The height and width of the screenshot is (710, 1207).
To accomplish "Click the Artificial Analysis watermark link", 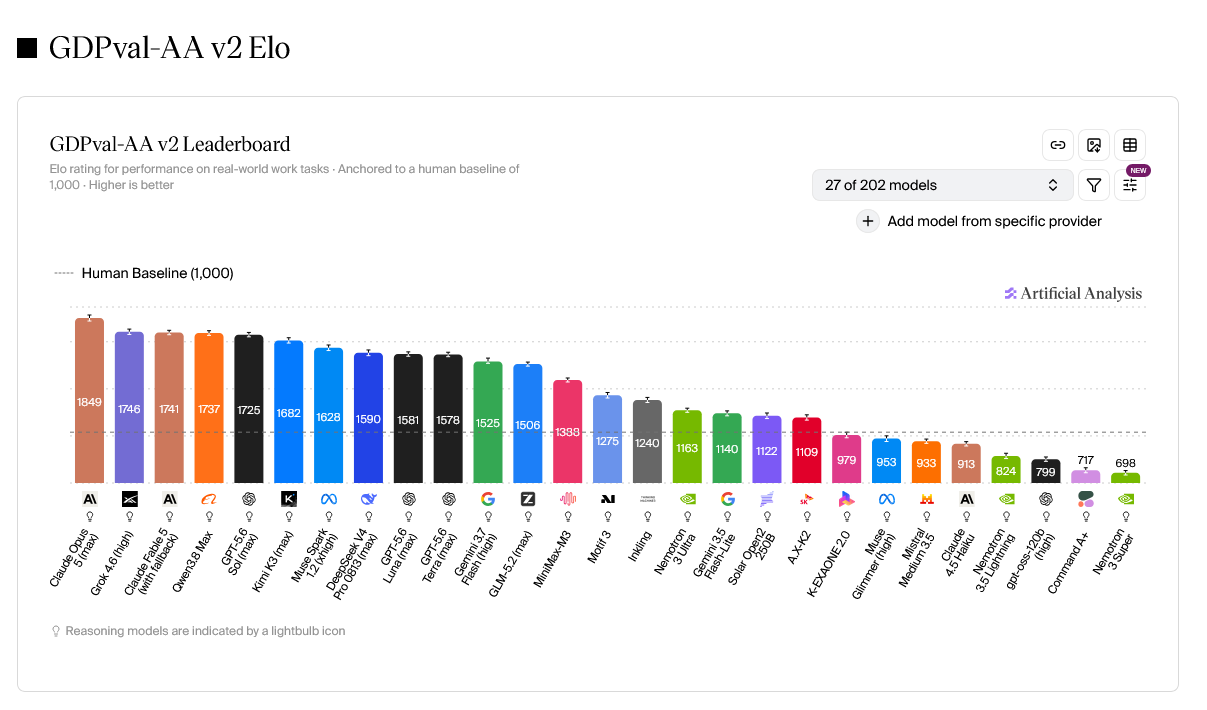I will 1073,293.
